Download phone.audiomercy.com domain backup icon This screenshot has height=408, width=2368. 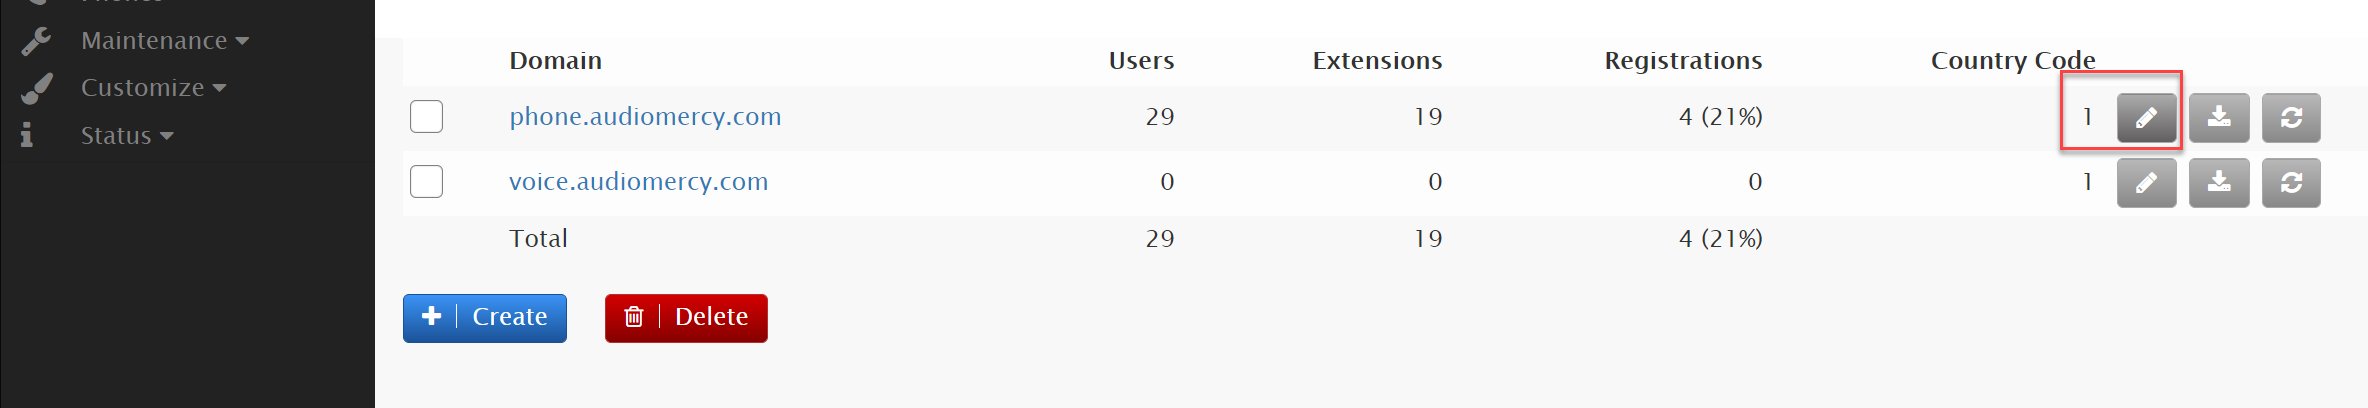point(2219,118)
